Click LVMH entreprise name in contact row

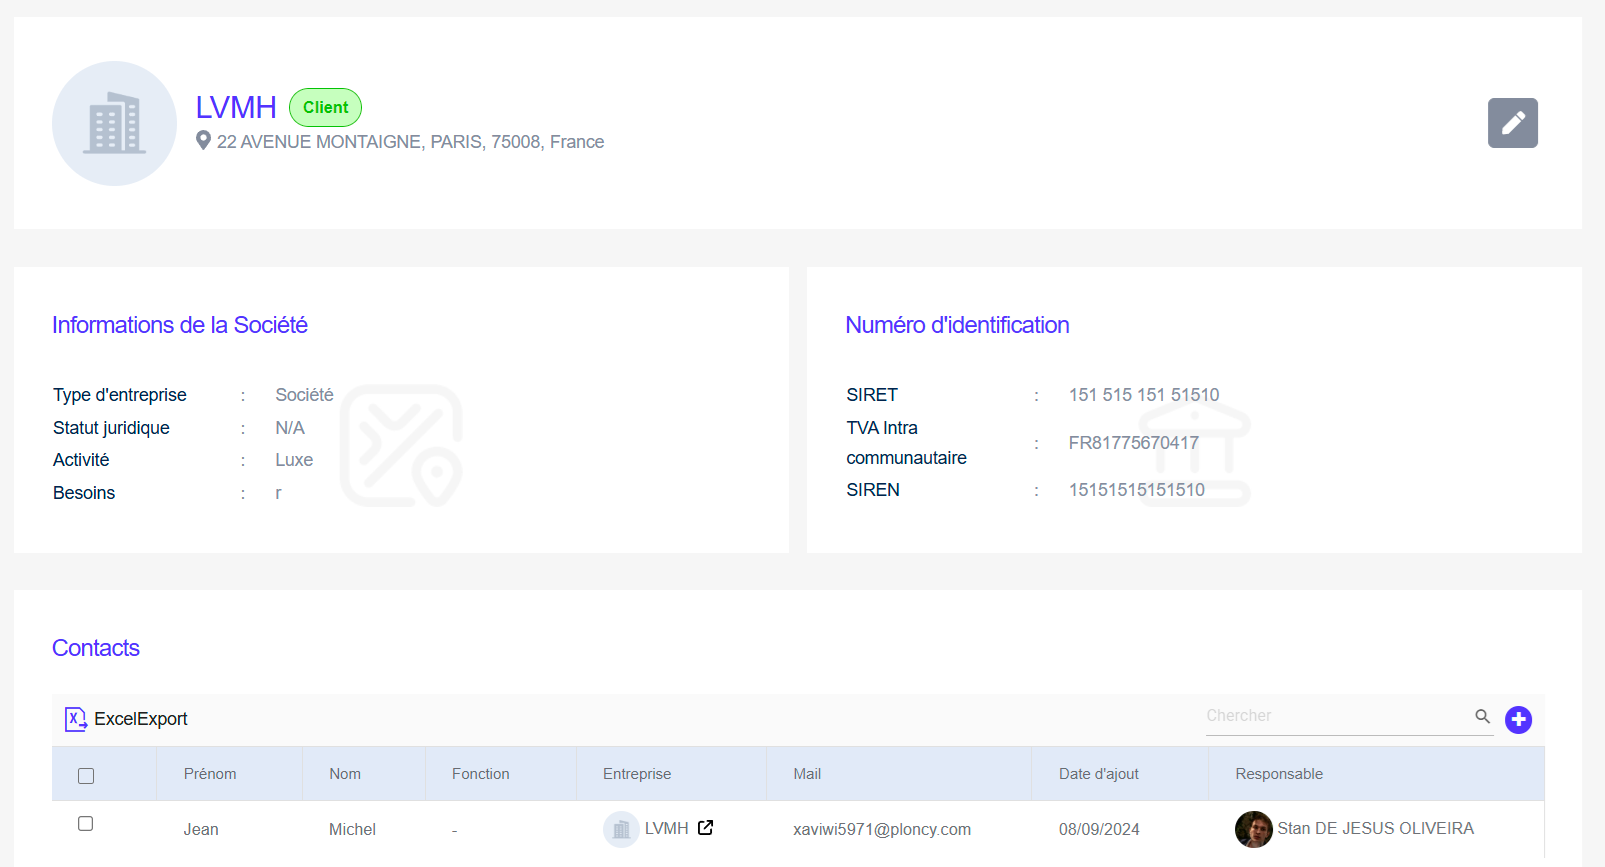click(x=666, y=828)
